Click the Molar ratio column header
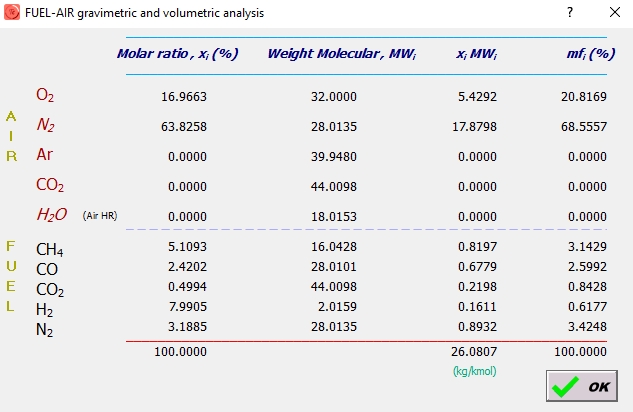 (x=177, y=53)
